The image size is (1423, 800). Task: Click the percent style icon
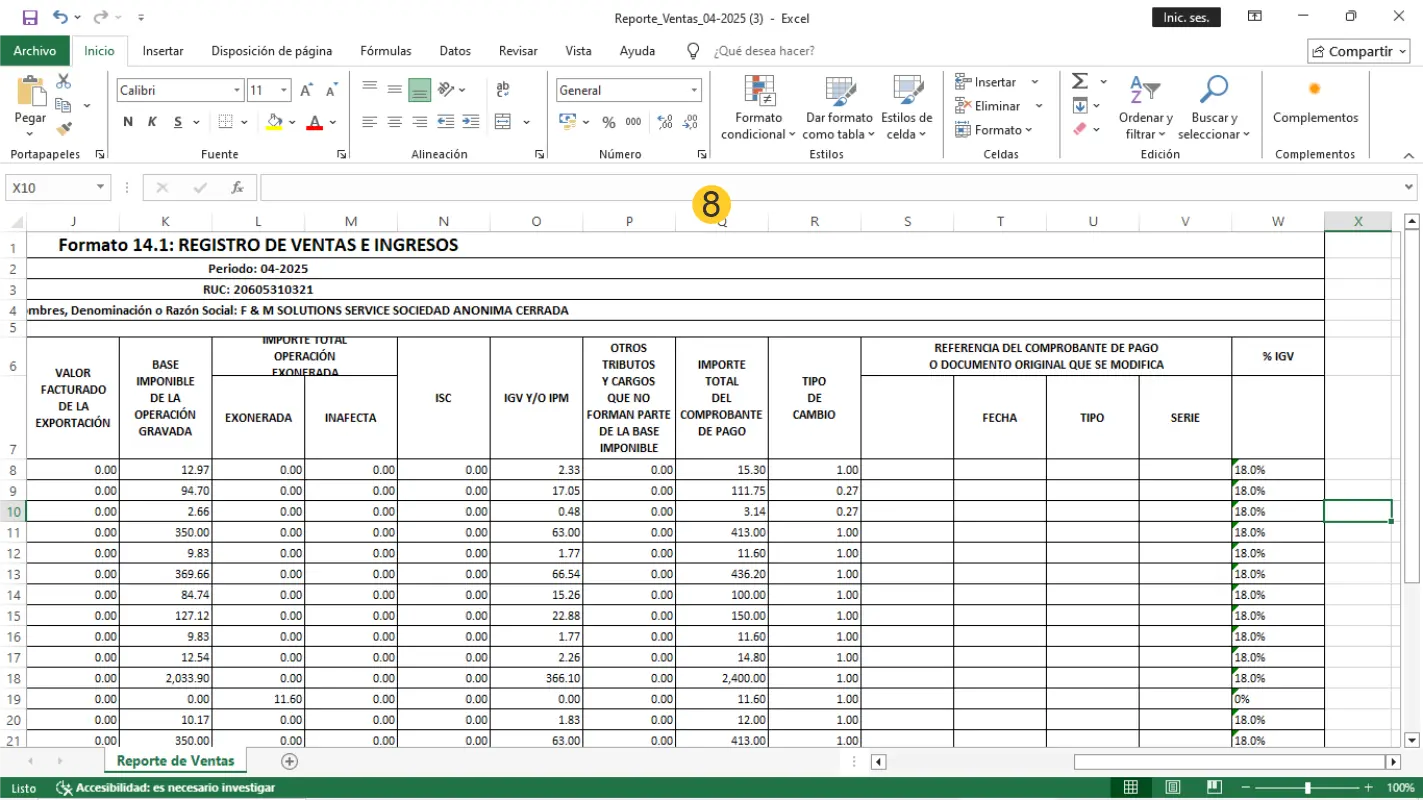pyautogui.click(x=609, y=122)
